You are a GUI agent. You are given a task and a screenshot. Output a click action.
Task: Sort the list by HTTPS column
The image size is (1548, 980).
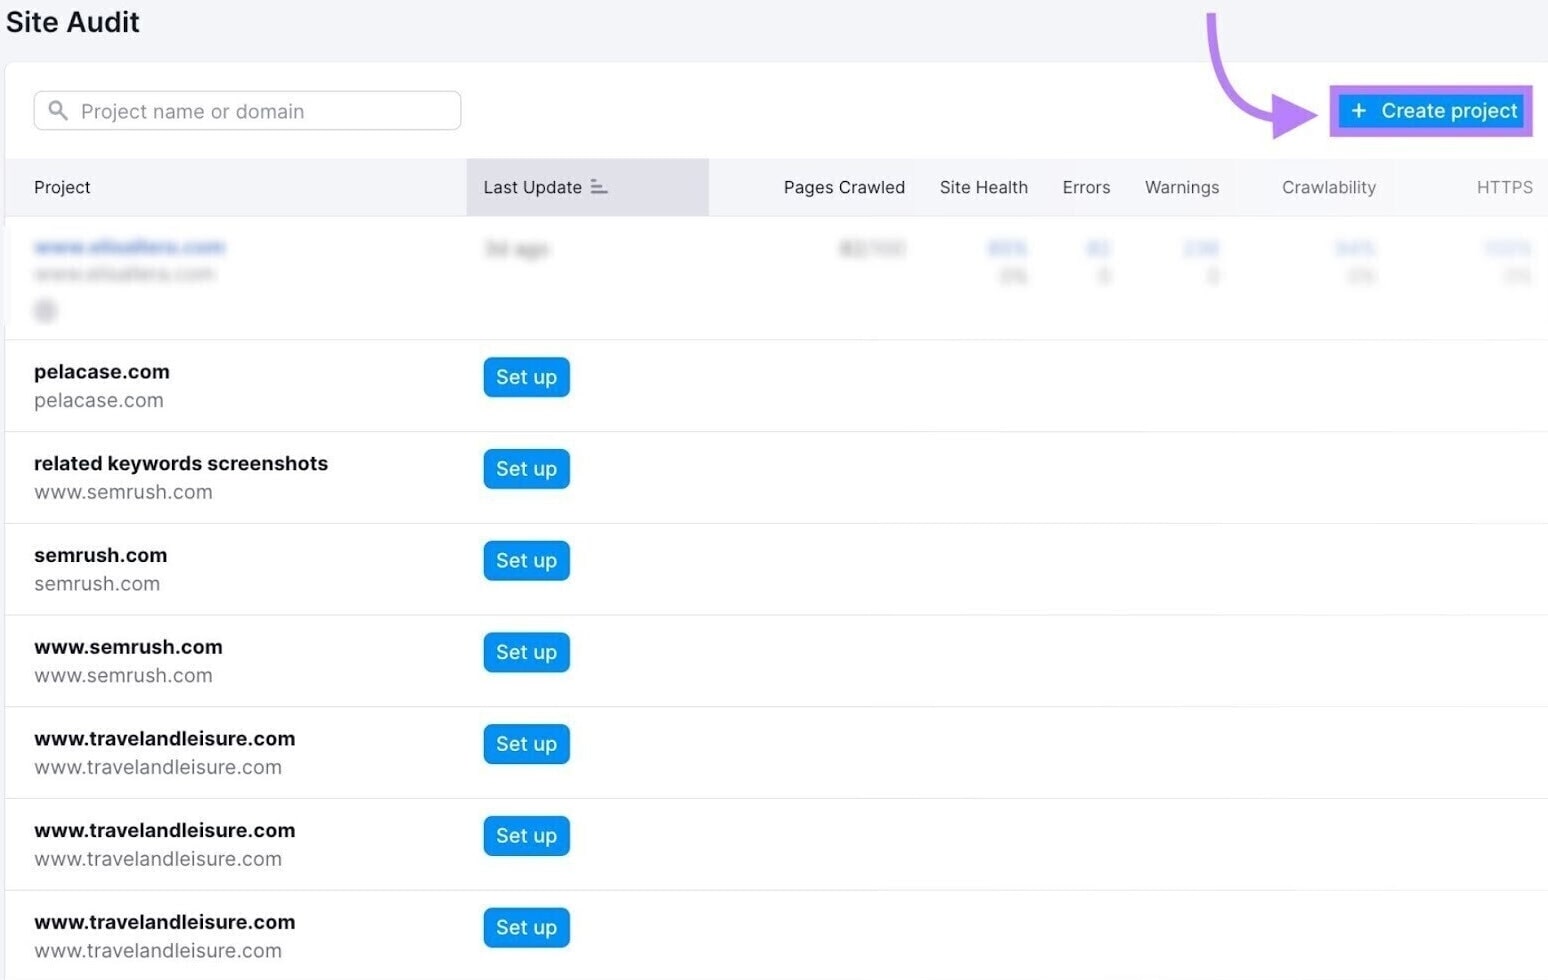pos(1506,187)
